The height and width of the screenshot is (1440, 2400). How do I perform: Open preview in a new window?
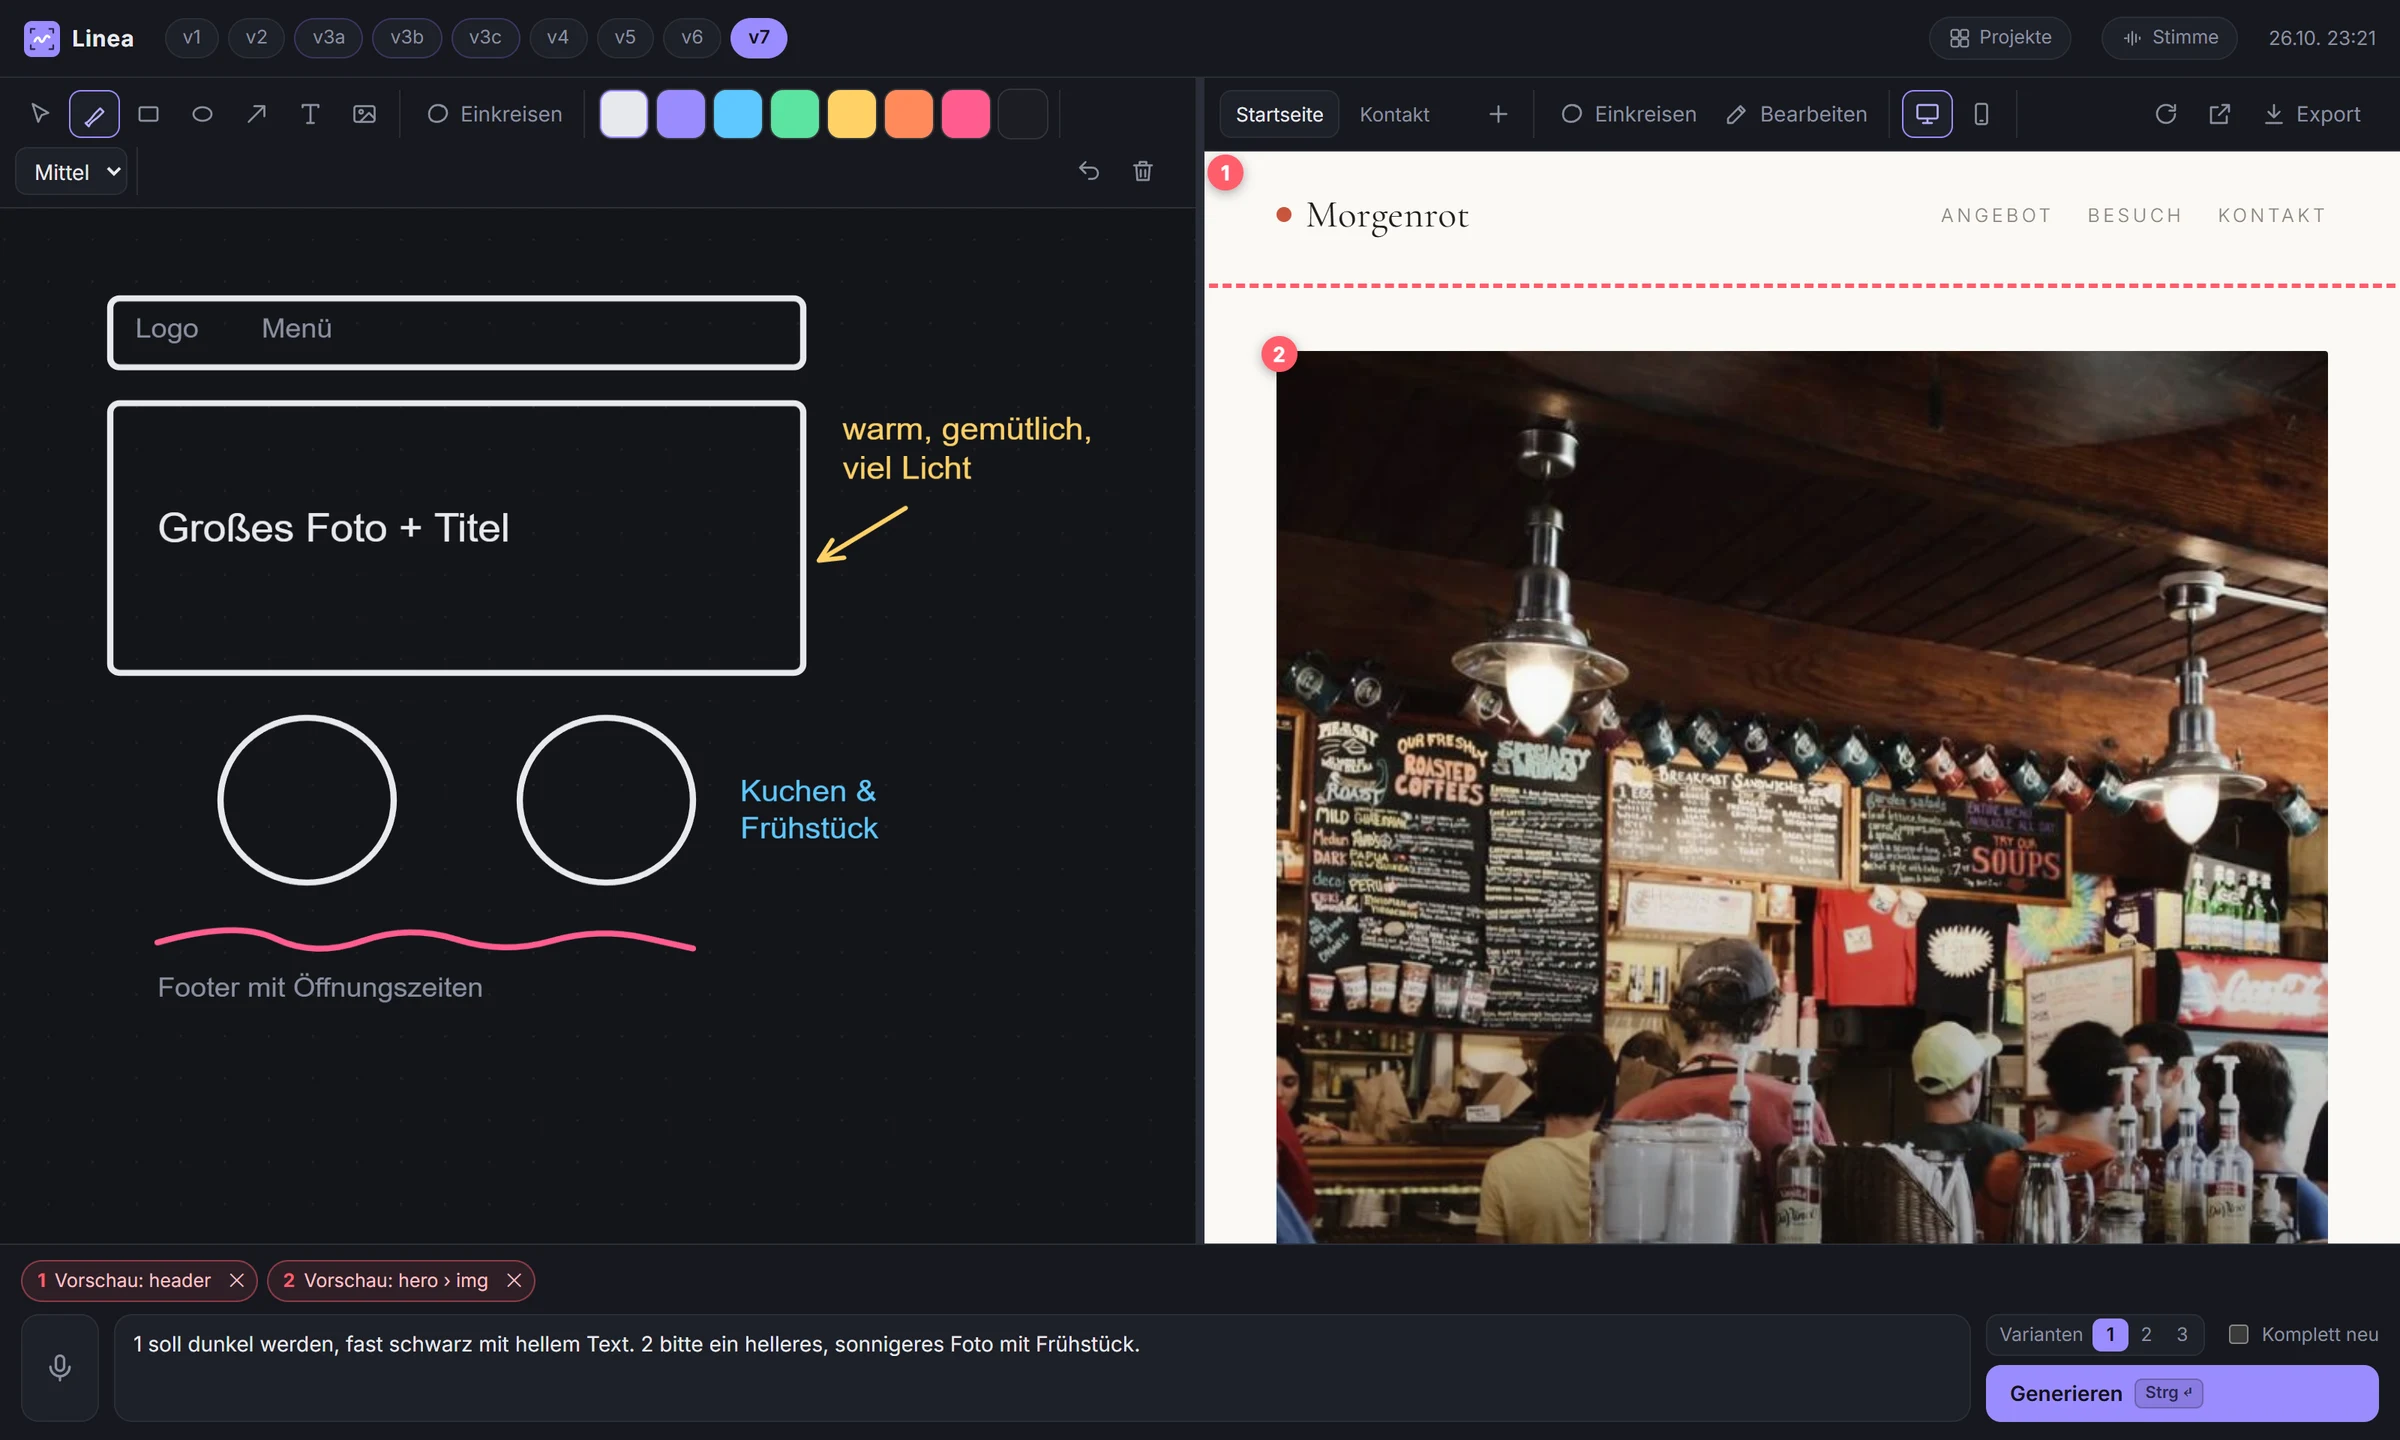tap(2220, 114)
